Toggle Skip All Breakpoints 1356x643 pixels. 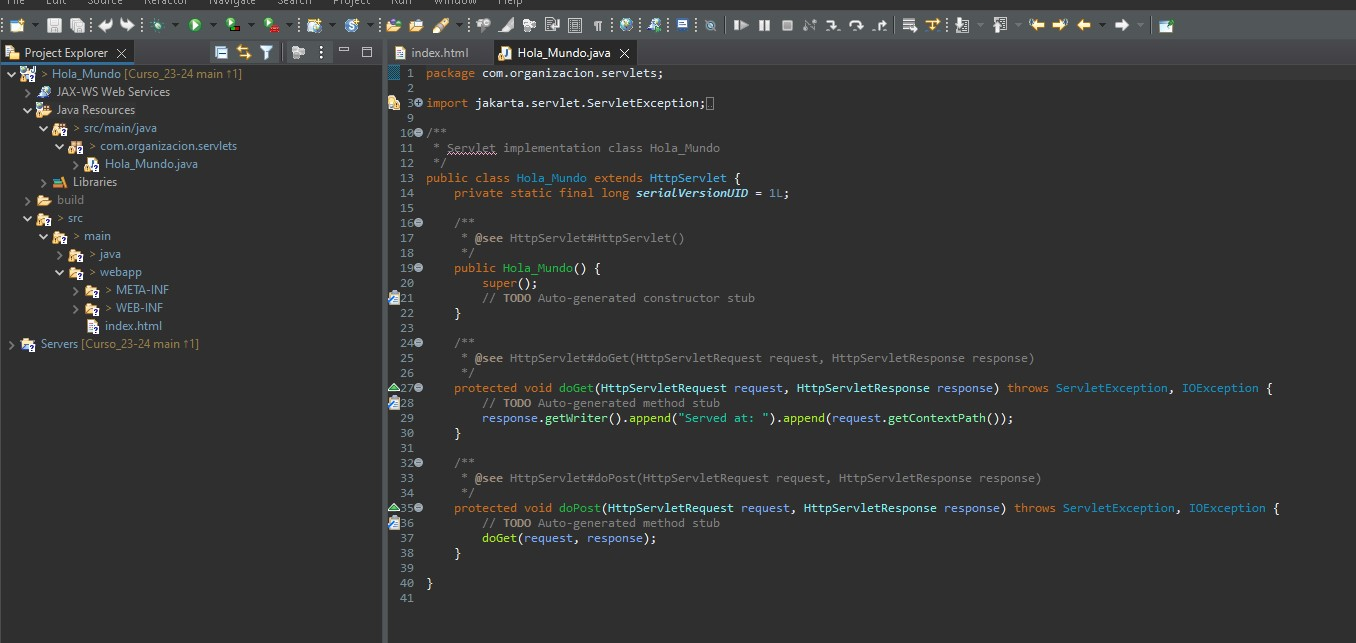point(710,25)
